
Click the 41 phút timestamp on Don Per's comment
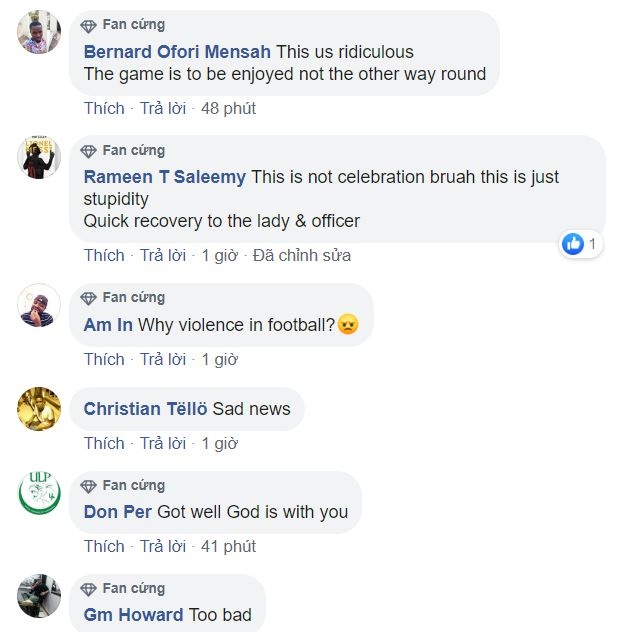coord(228,546)
